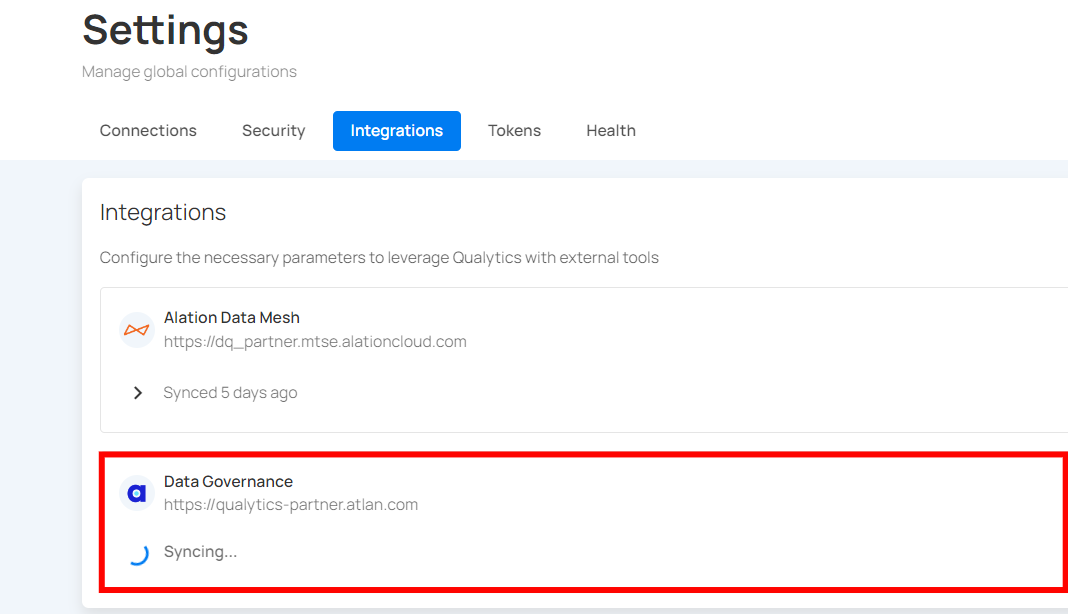Switch to the Security tab
Viewport: 1068px width, 614px height.
273,131
